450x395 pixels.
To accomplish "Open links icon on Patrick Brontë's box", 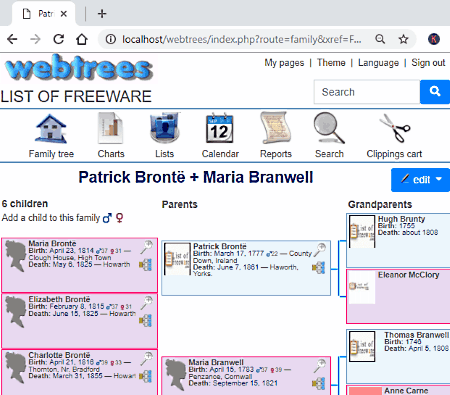I will coord(319,268).
